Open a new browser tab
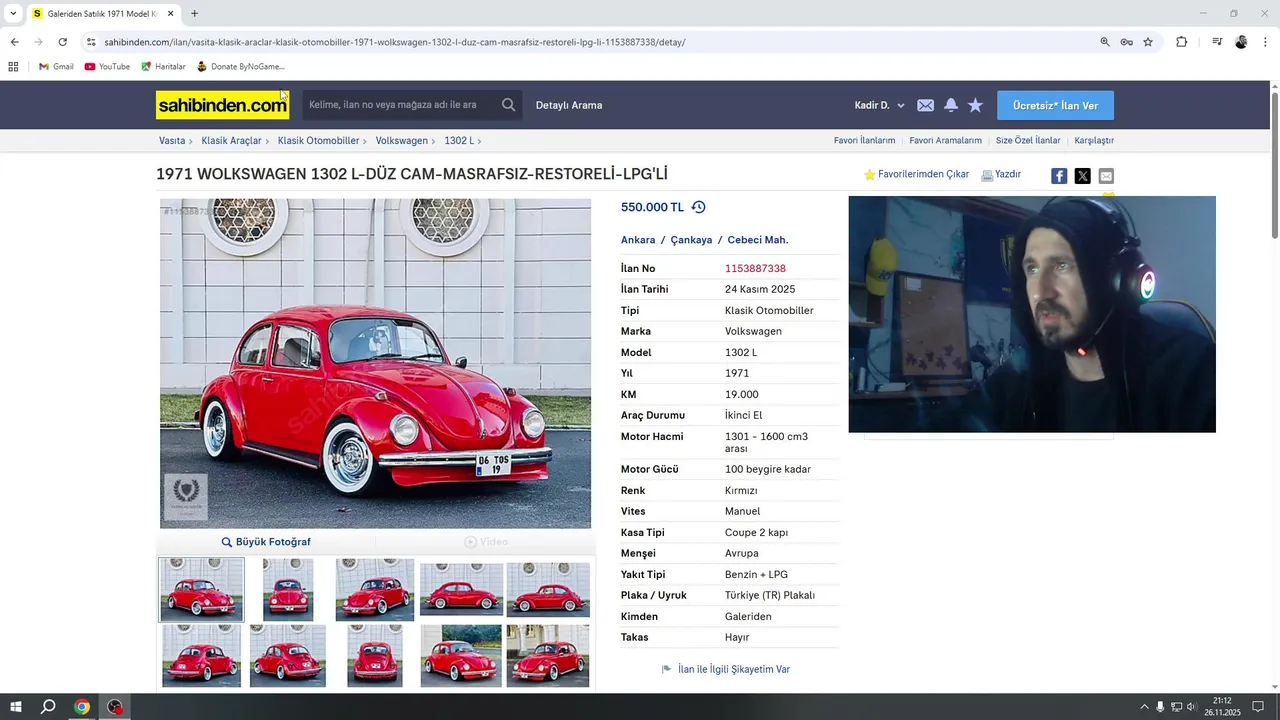Viewport: 1280px width, 720px height. click(194, 14)
